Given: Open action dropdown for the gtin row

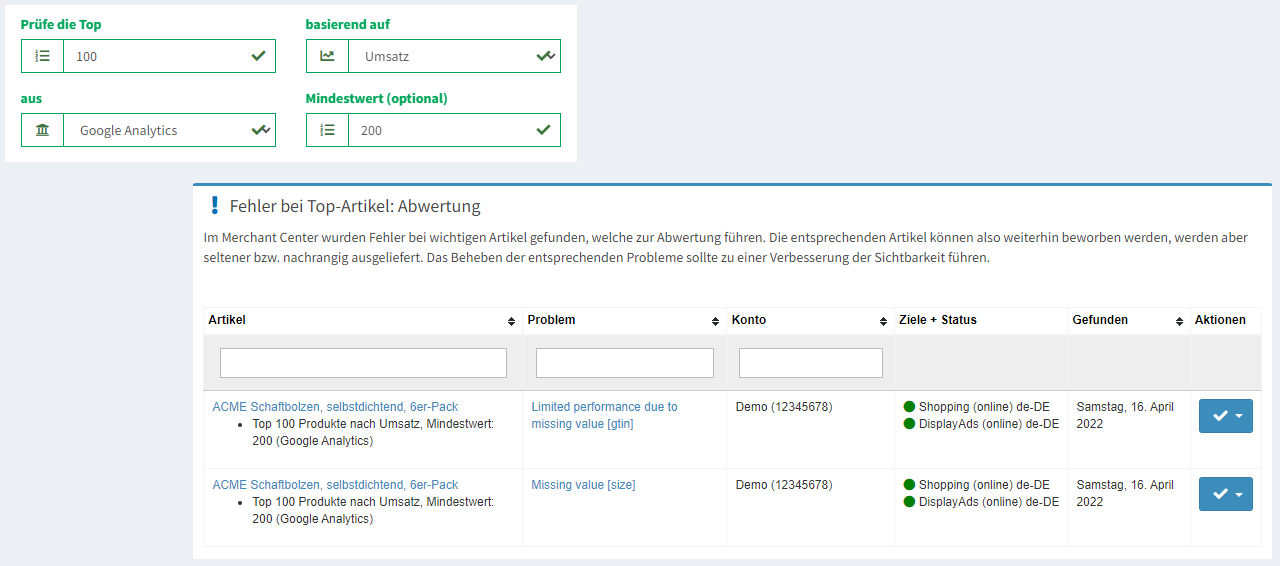Looking at the screenshot, I should (x=1226, y=416).
